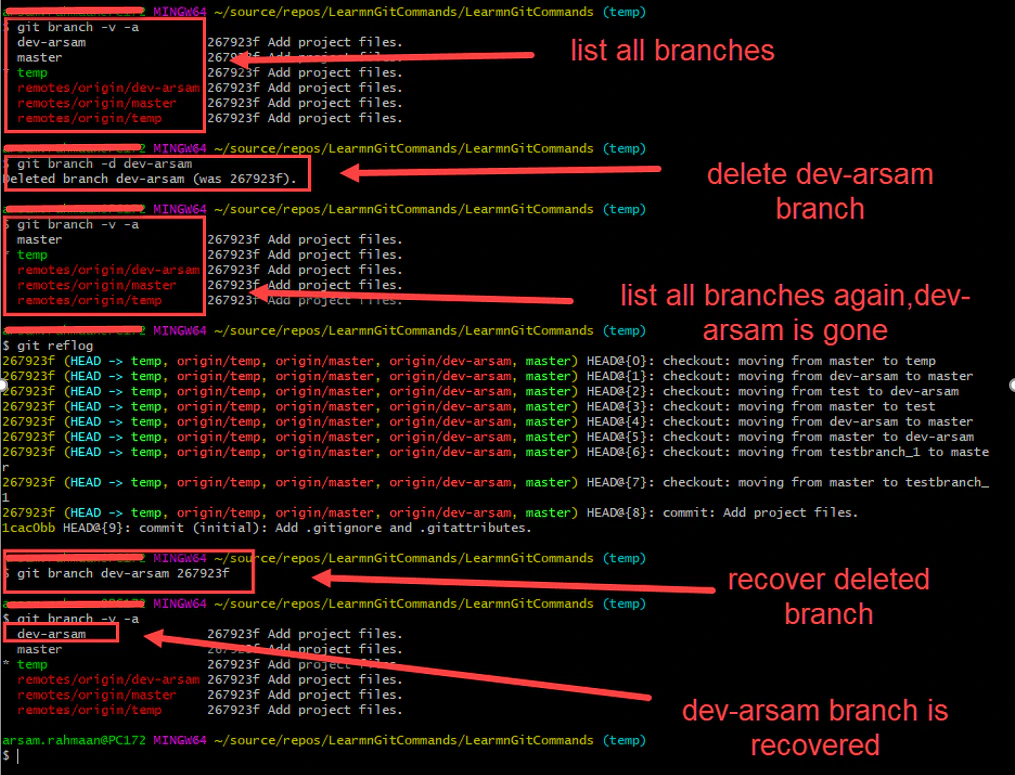Click the git branch -d dev-arsam command
1015x775 pixels.
[97, 163]
